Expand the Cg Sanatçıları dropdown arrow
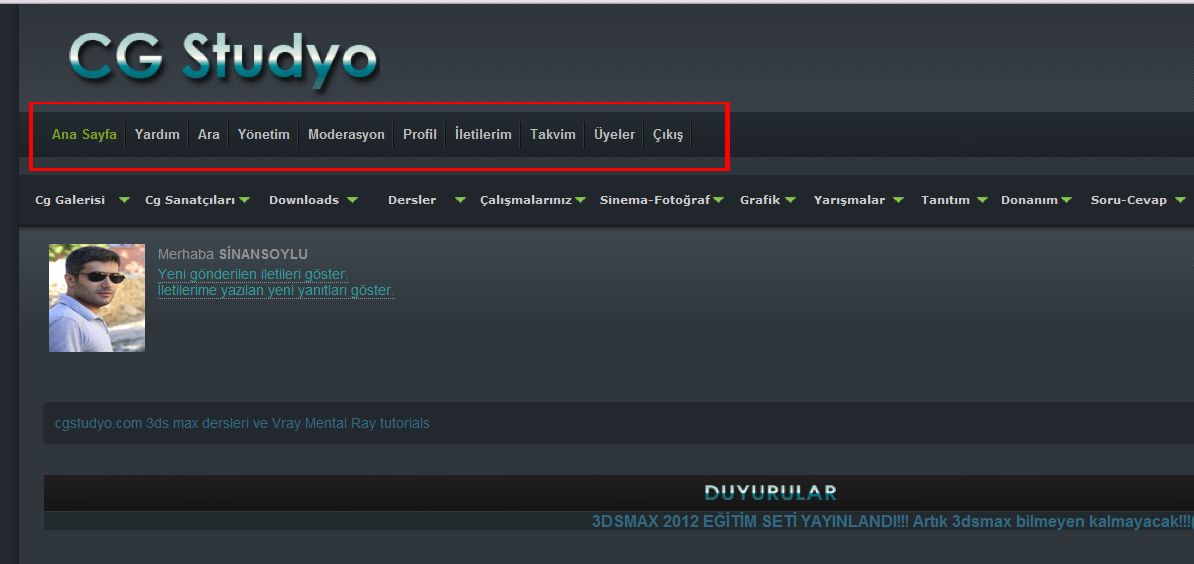This screenshot has height=564, width=1194. pos(244,200)
